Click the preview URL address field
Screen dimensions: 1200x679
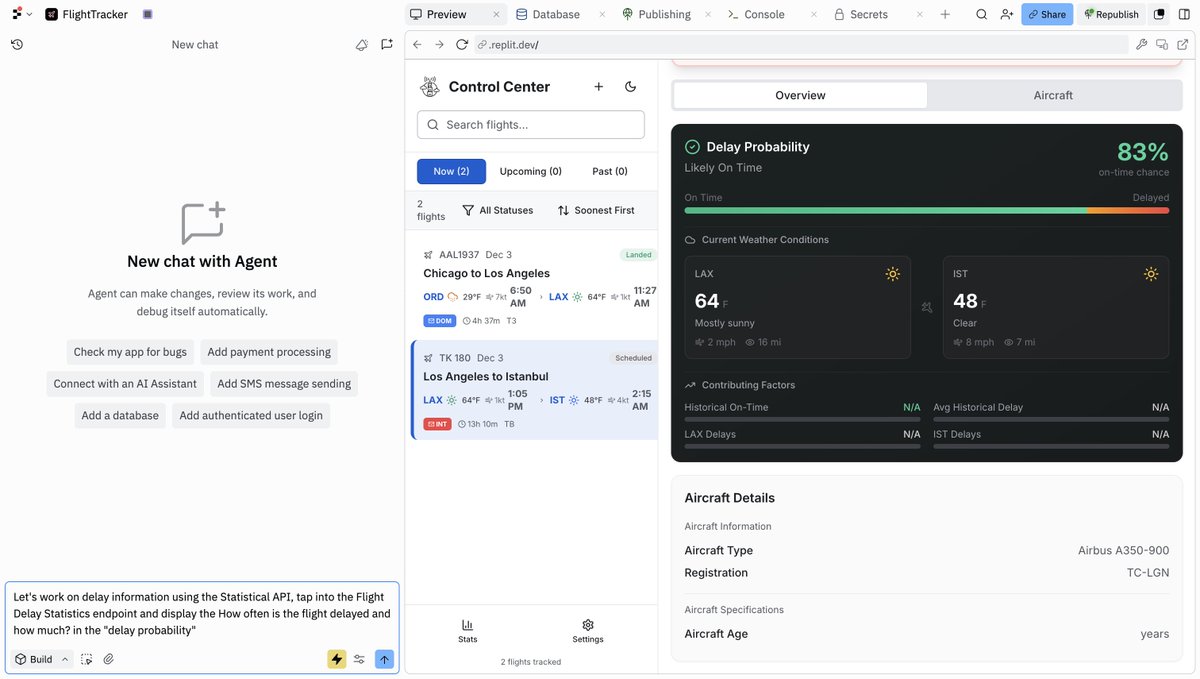click(x=800, y=45)
